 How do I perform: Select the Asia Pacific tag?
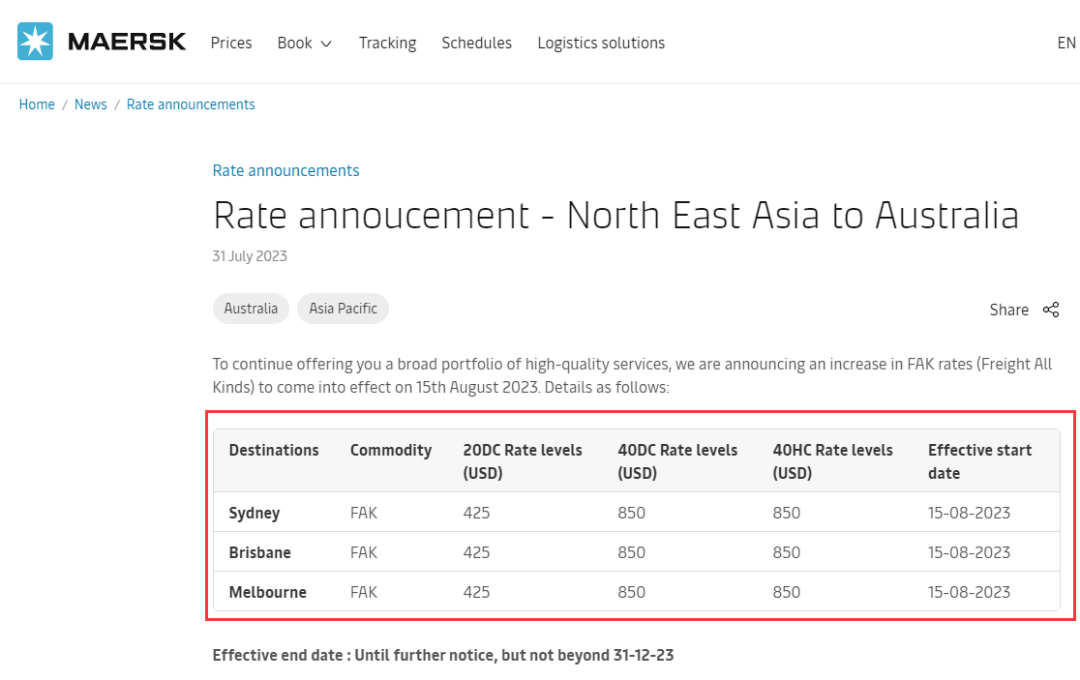click(x=343, y=309)
